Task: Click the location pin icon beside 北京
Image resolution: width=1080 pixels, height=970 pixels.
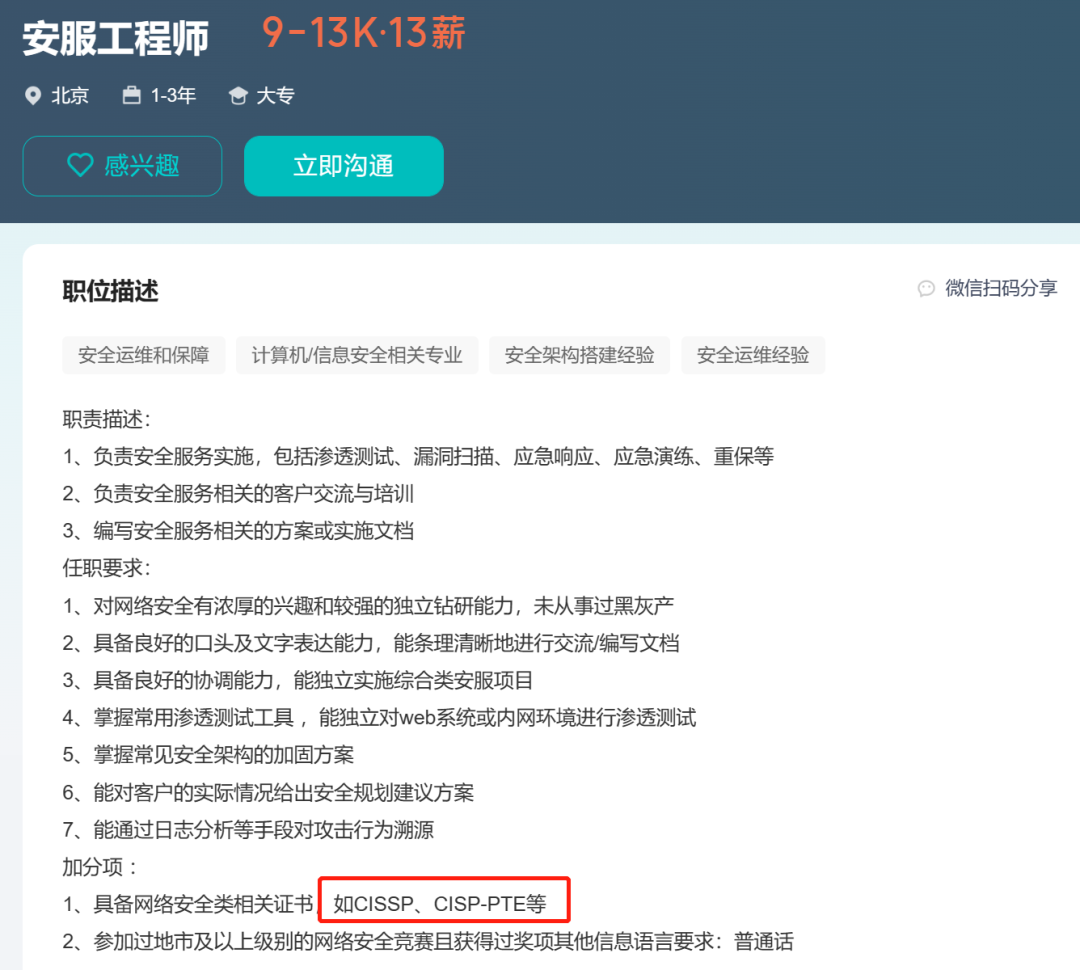Action: click(x=33, y=96)
